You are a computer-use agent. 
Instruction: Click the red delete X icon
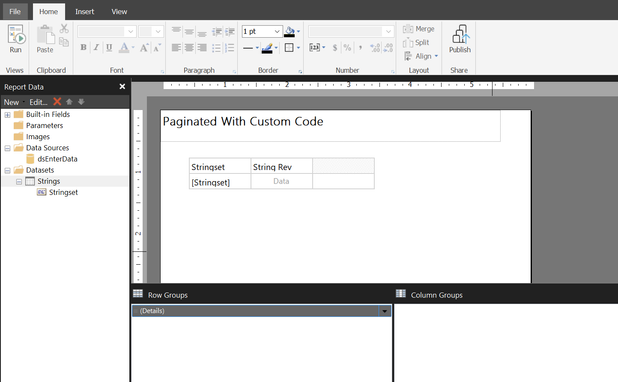tap(57, 102)
